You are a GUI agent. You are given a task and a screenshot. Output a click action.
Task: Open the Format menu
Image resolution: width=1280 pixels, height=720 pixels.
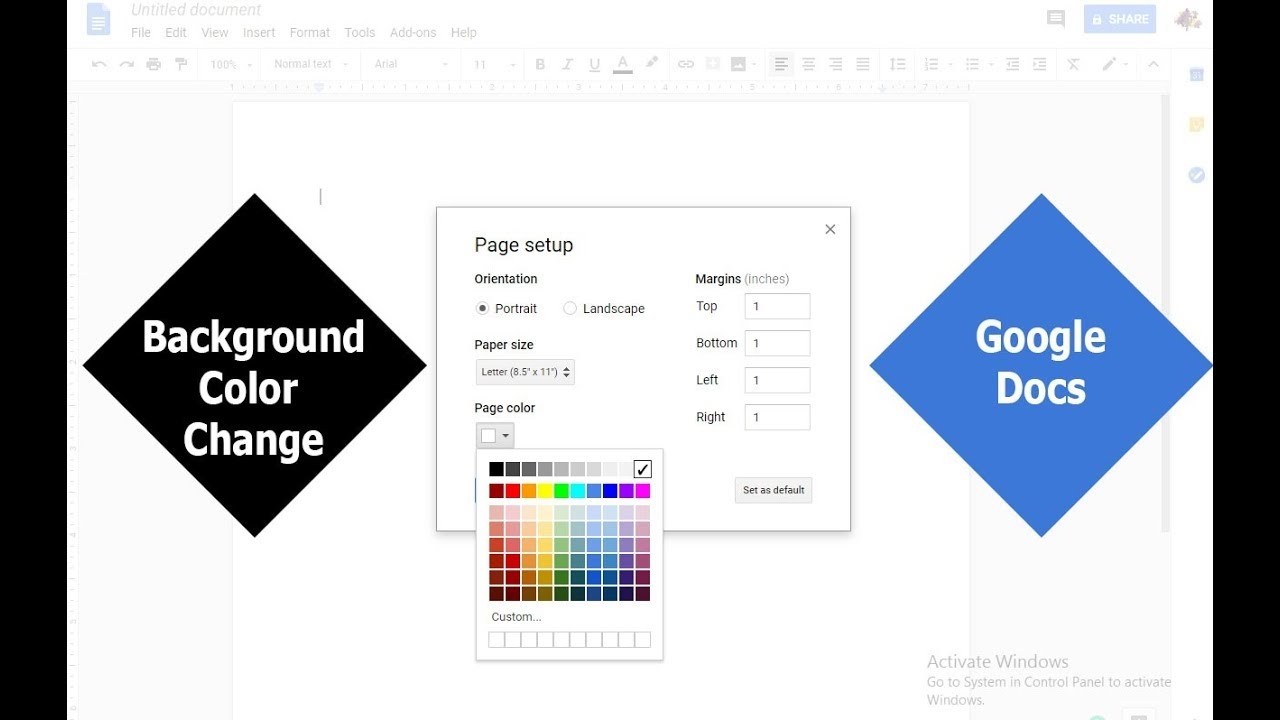click(309, 32)
